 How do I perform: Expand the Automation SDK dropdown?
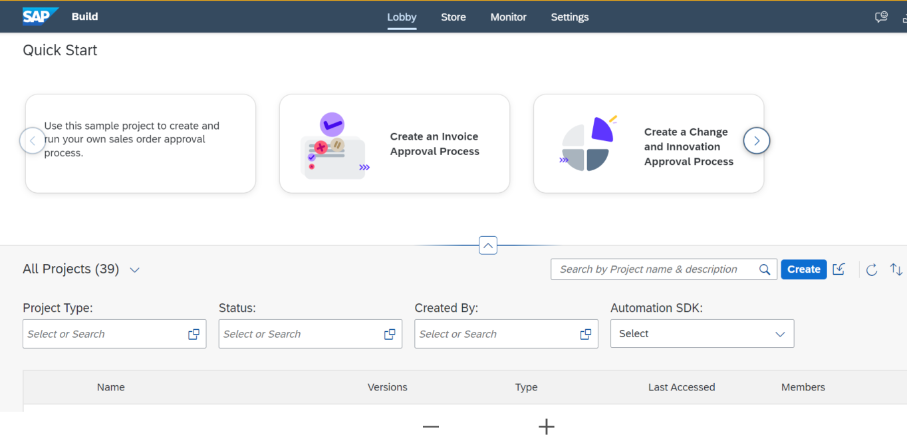click(780, 334)
